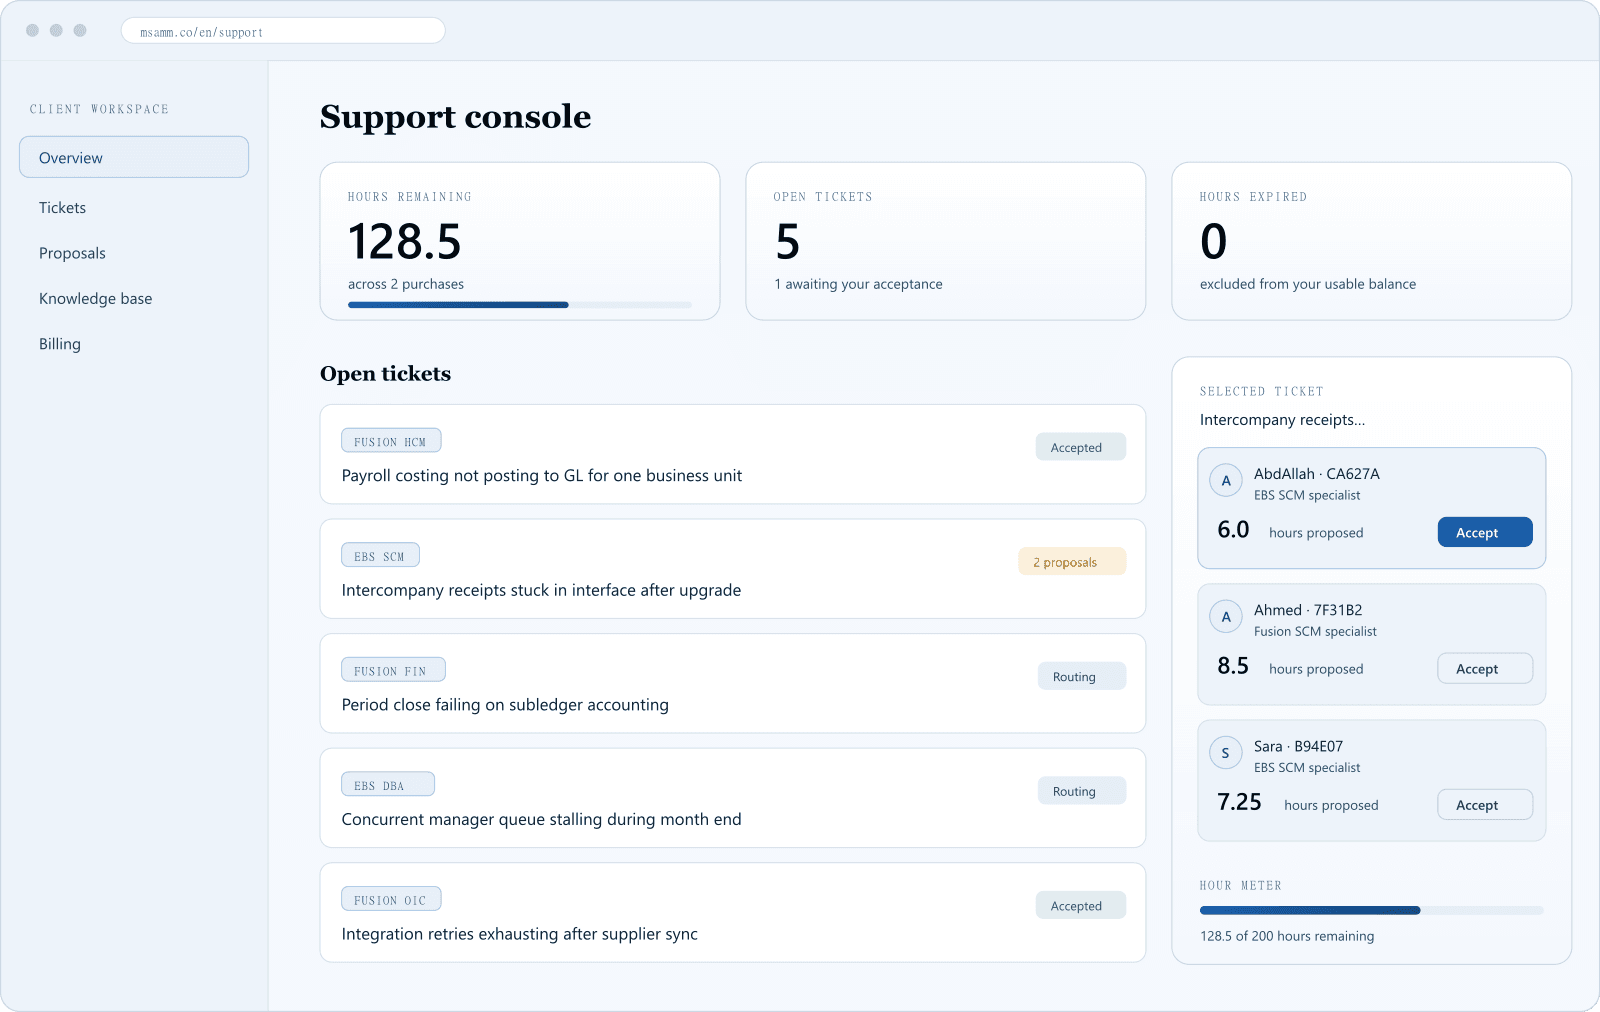This screenshot has width=1600, height=1012.
Task: Click the "Ahmed · 7F31B2" name
Action: [x=1308, y=610]
